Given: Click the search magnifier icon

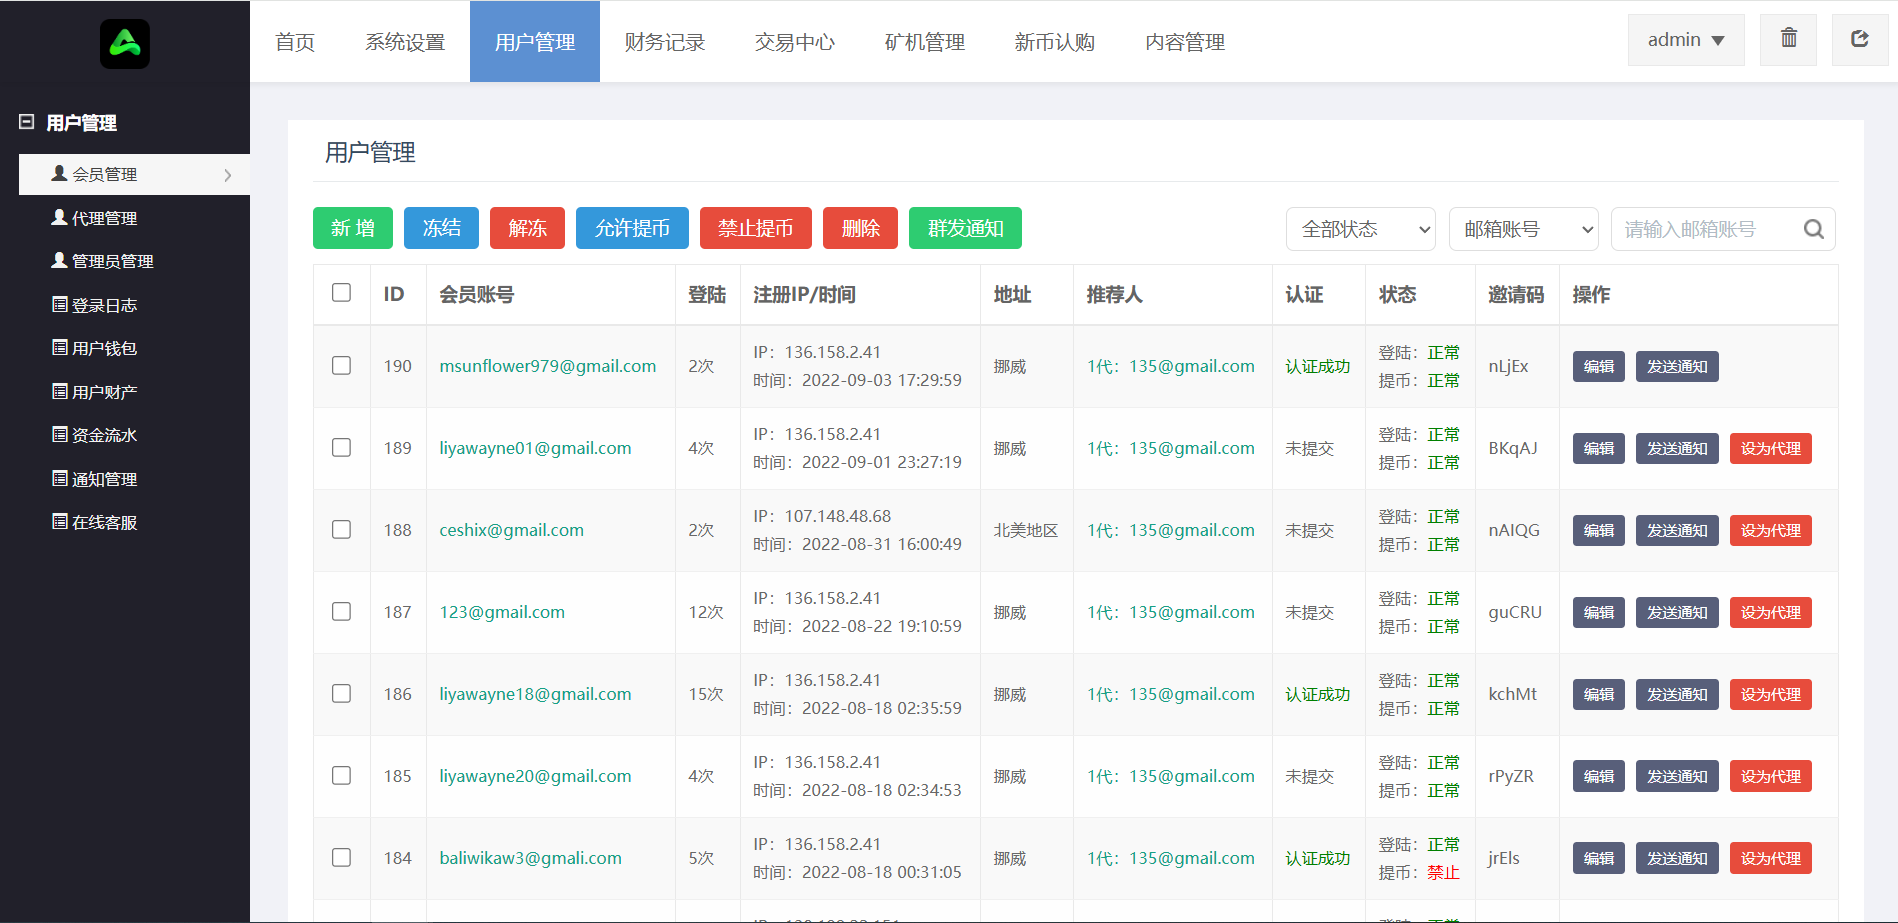Looking at the screenshot, I should (x=1813, y=230).
